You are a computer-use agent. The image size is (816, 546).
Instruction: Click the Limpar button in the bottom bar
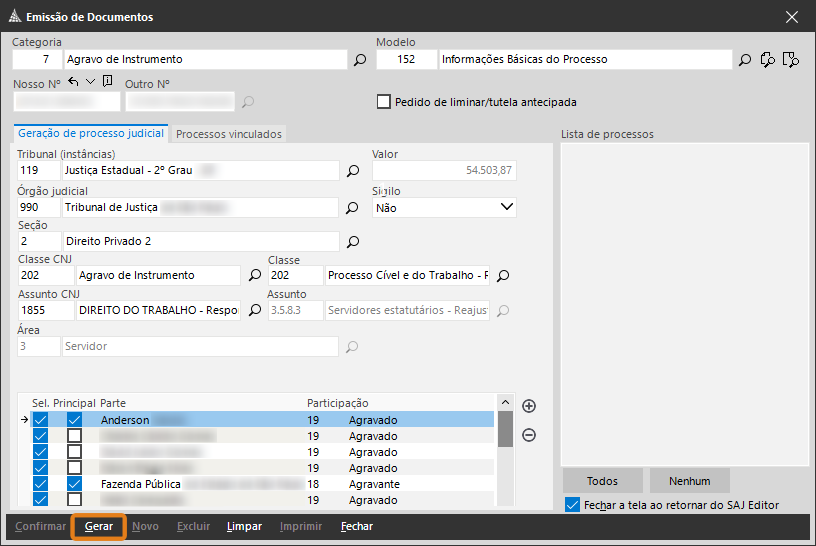244,527
